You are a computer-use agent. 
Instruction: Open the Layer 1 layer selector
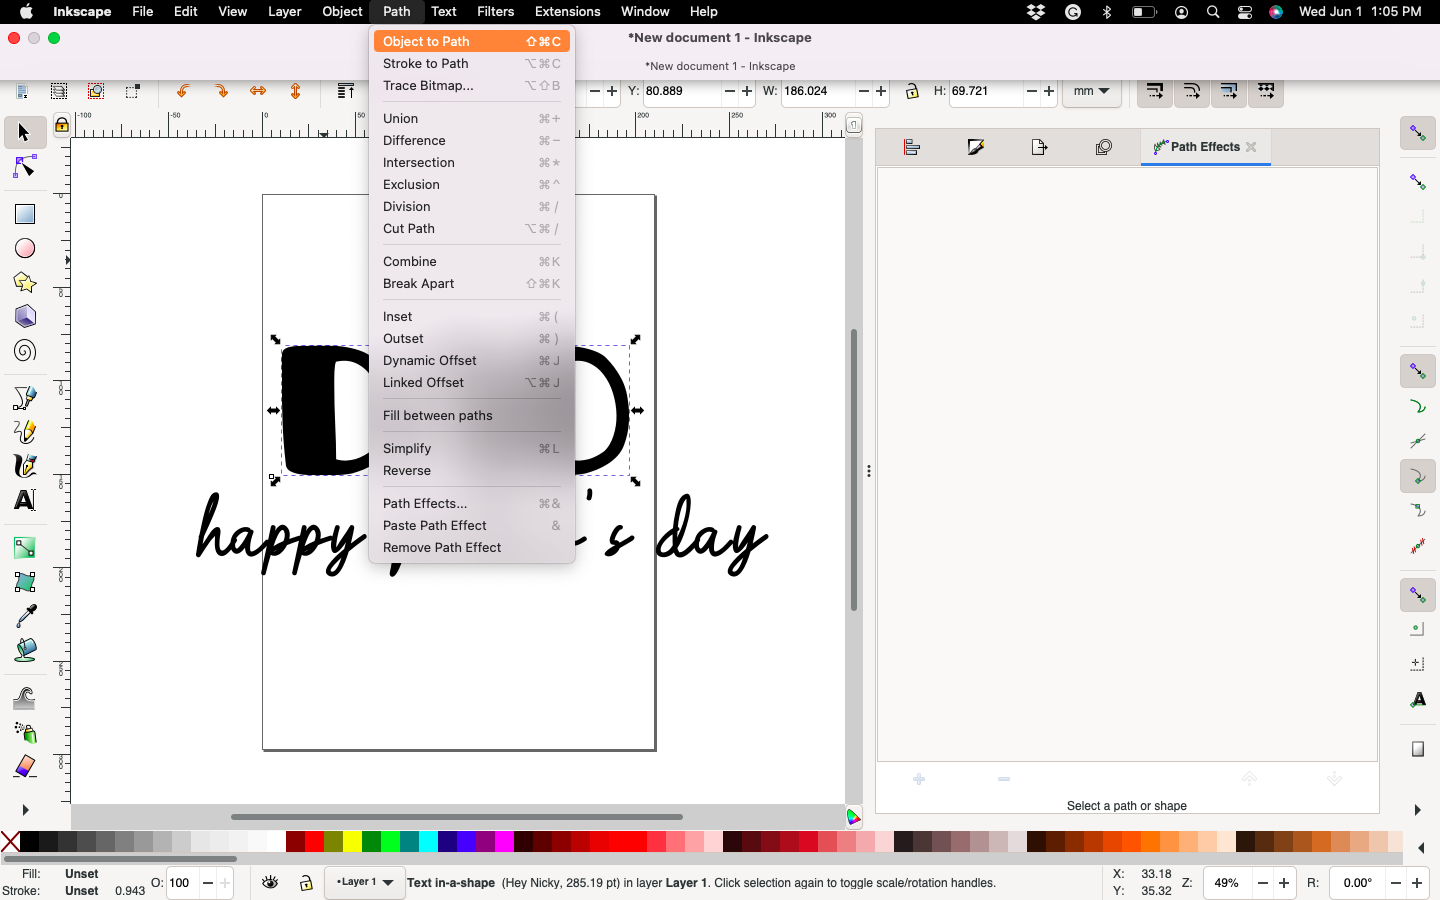(364, 884)
